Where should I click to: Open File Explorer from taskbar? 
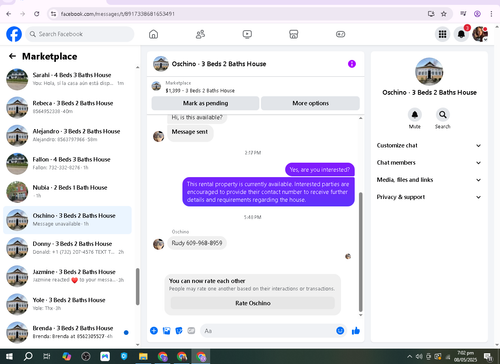click(143, 356)
